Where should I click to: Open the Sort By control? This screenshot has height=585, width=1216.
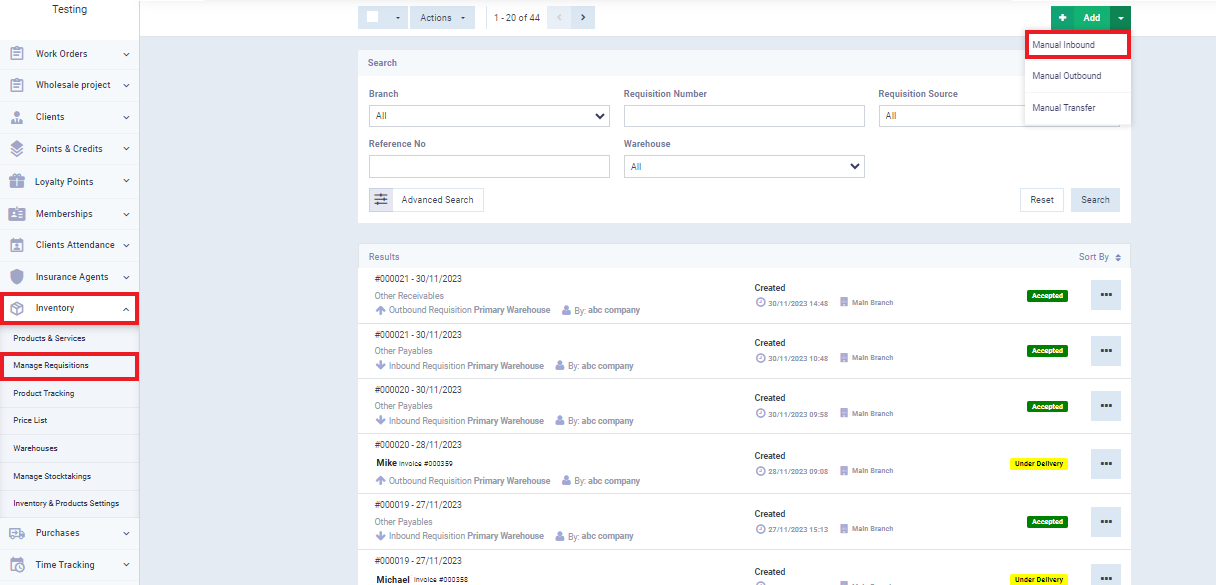coord(1099,257)
